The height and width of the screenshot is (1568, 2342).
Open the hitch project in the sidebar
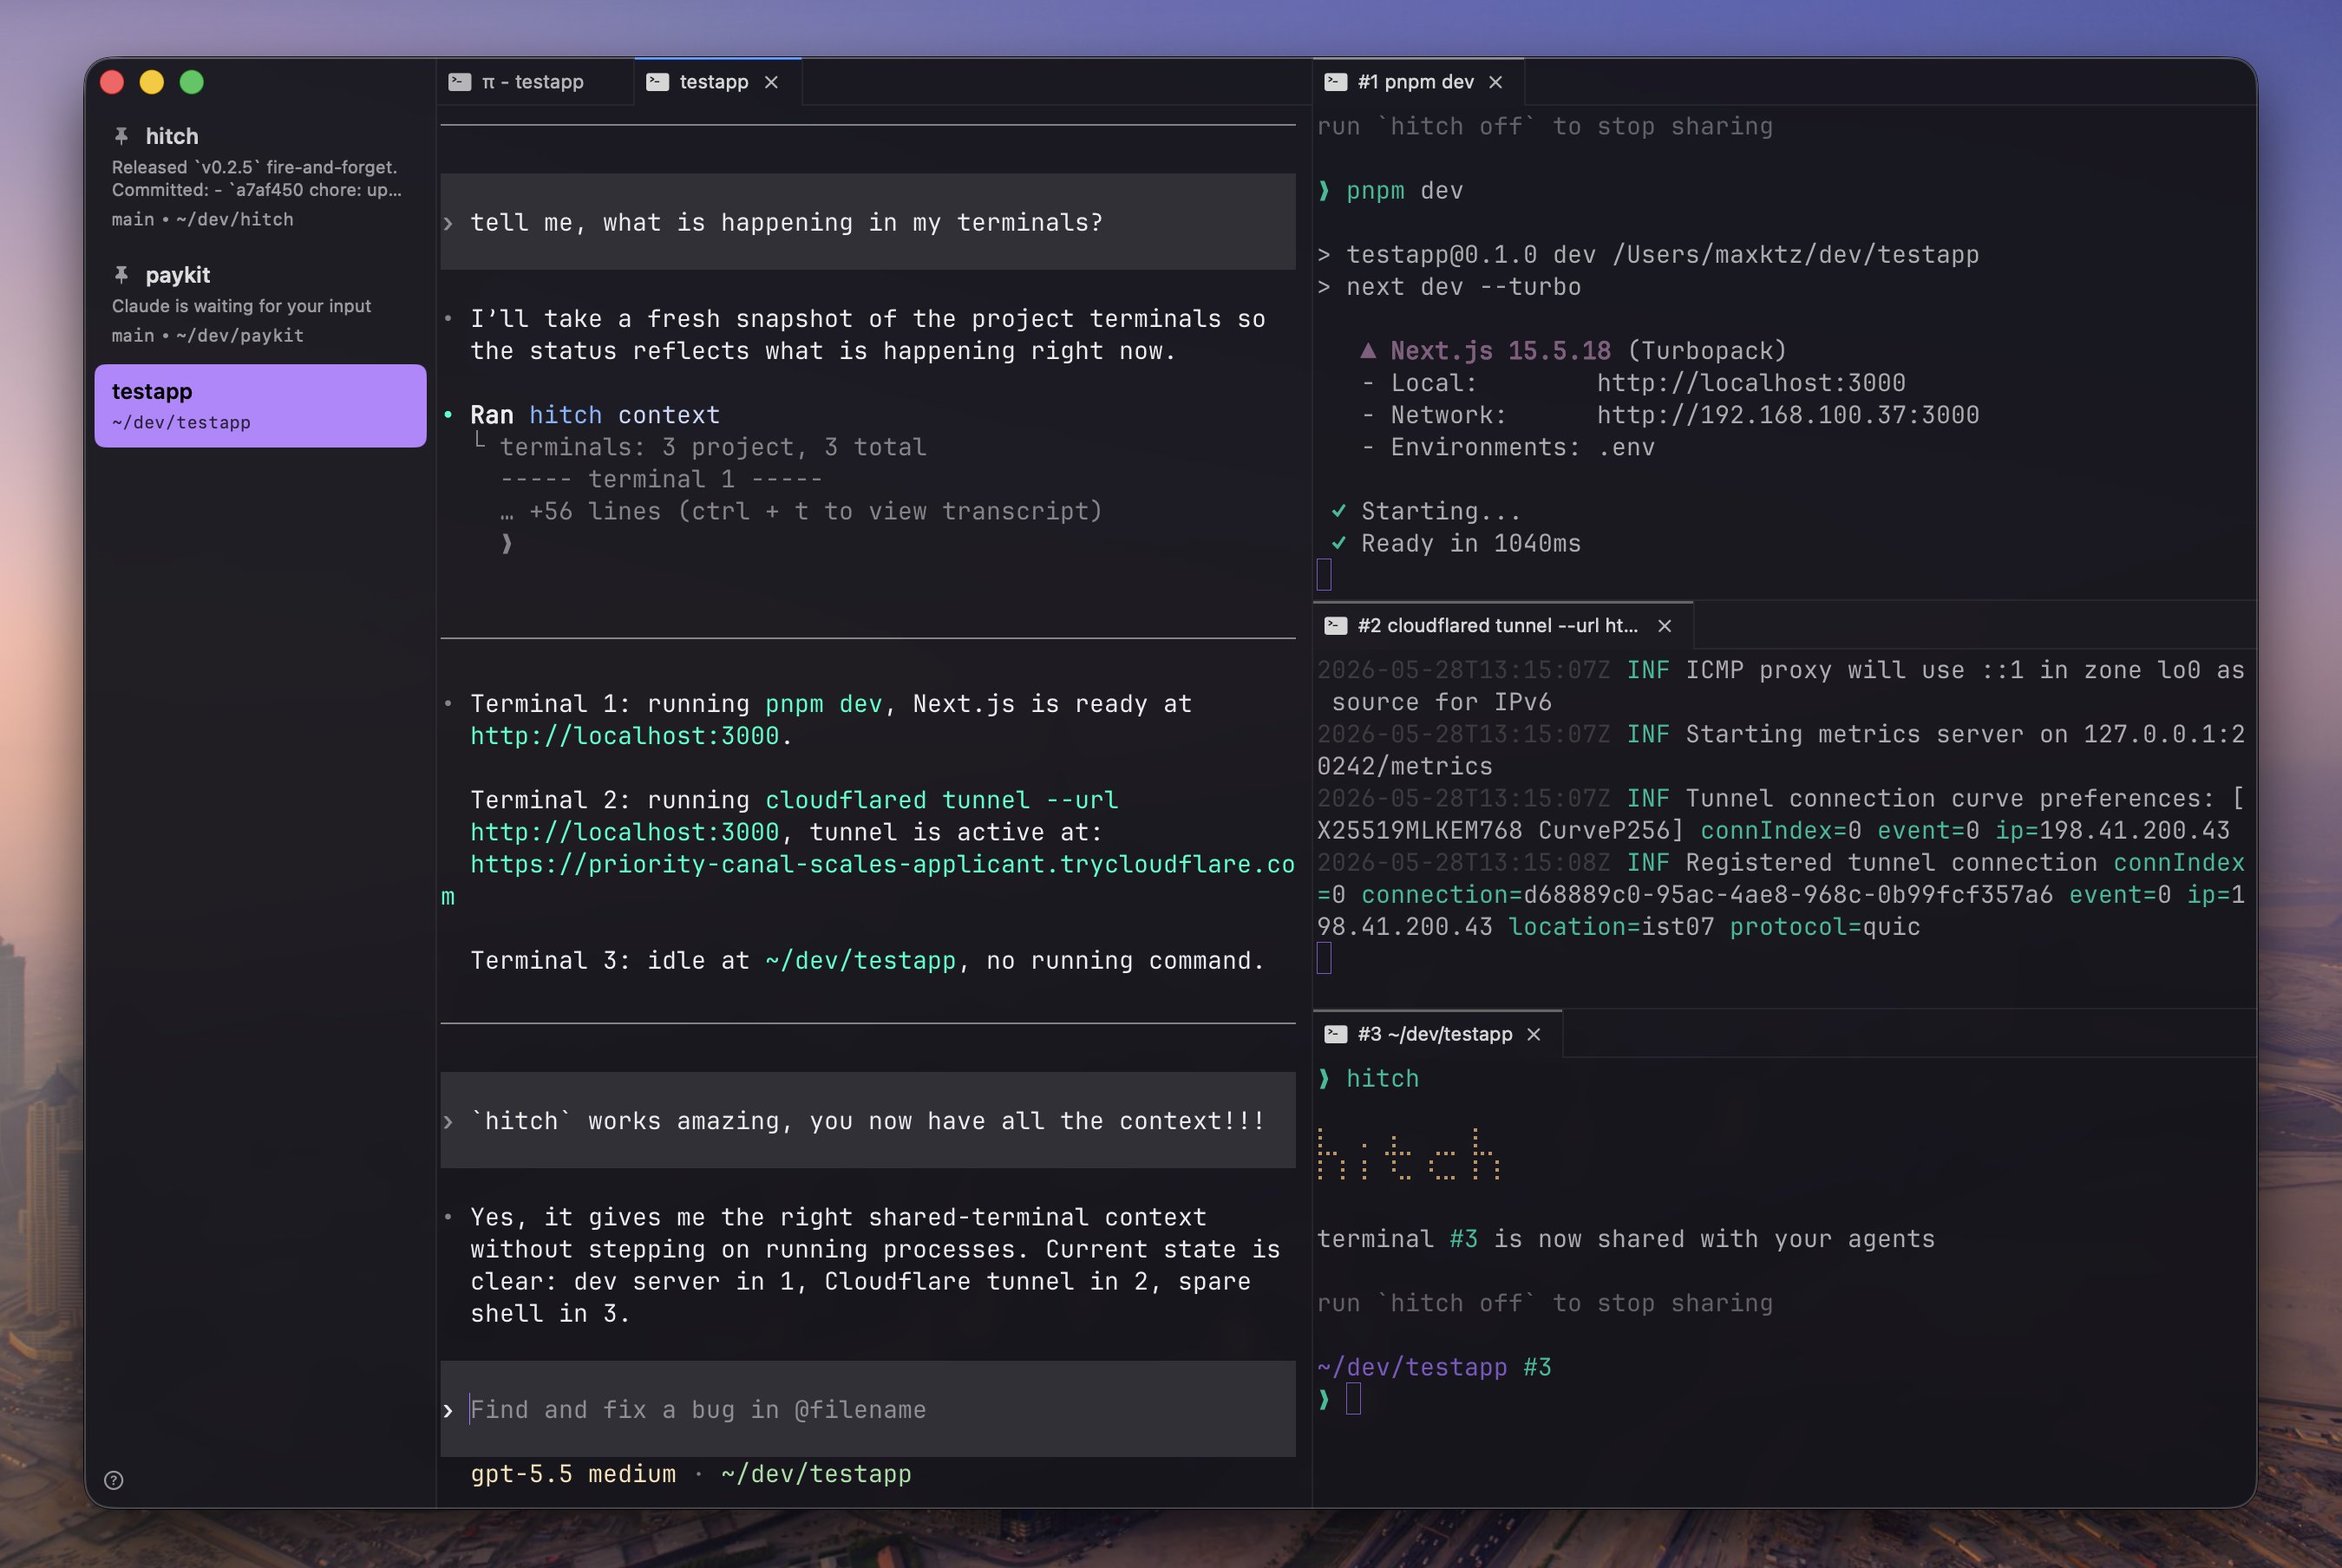point(260,177)
